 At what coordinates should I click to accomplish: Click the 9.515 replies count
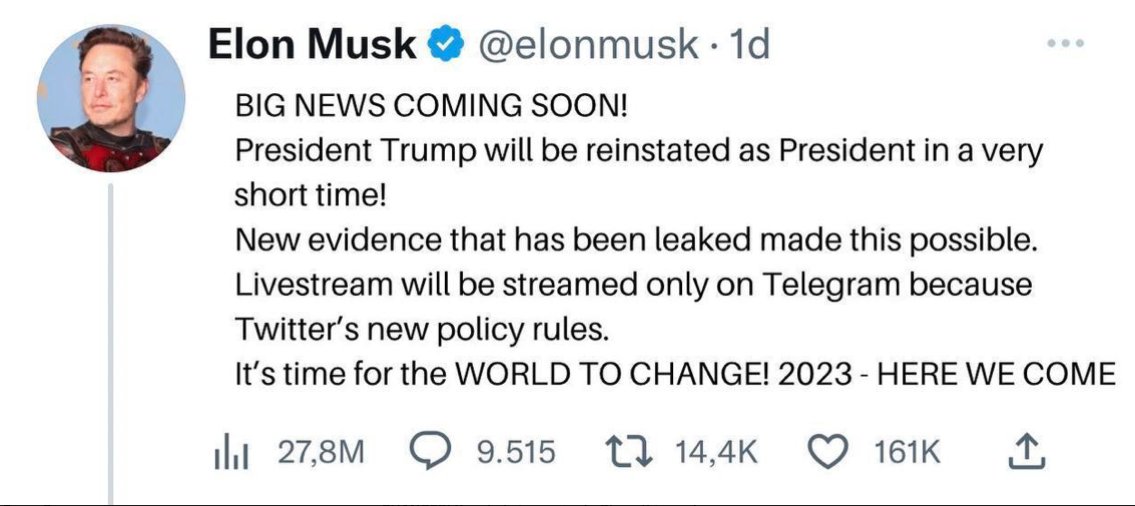(x=515, y=453)
